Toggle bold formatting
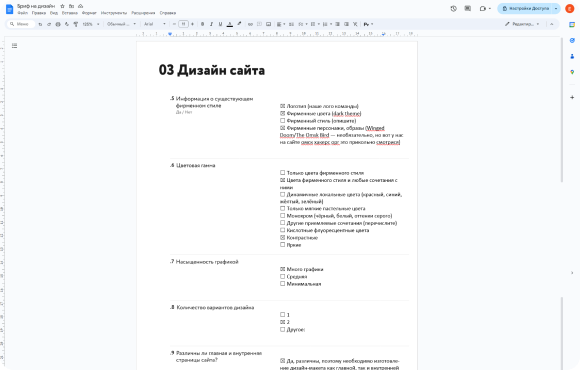The width and height of the screenshot is (580, 370). [x=202, y=24]
